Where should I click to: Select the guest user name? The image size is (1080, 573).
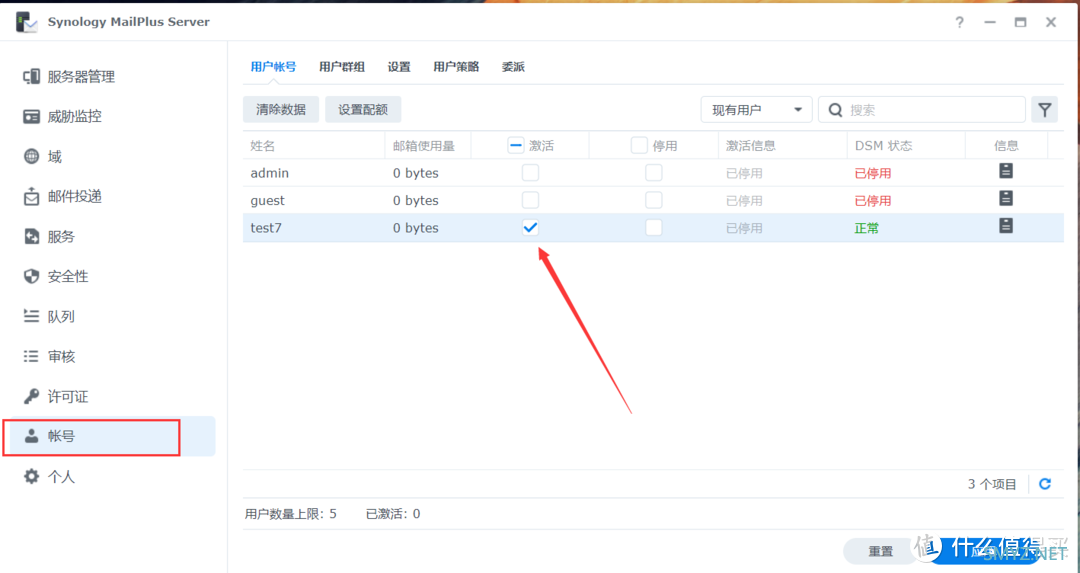coord(267,200)
